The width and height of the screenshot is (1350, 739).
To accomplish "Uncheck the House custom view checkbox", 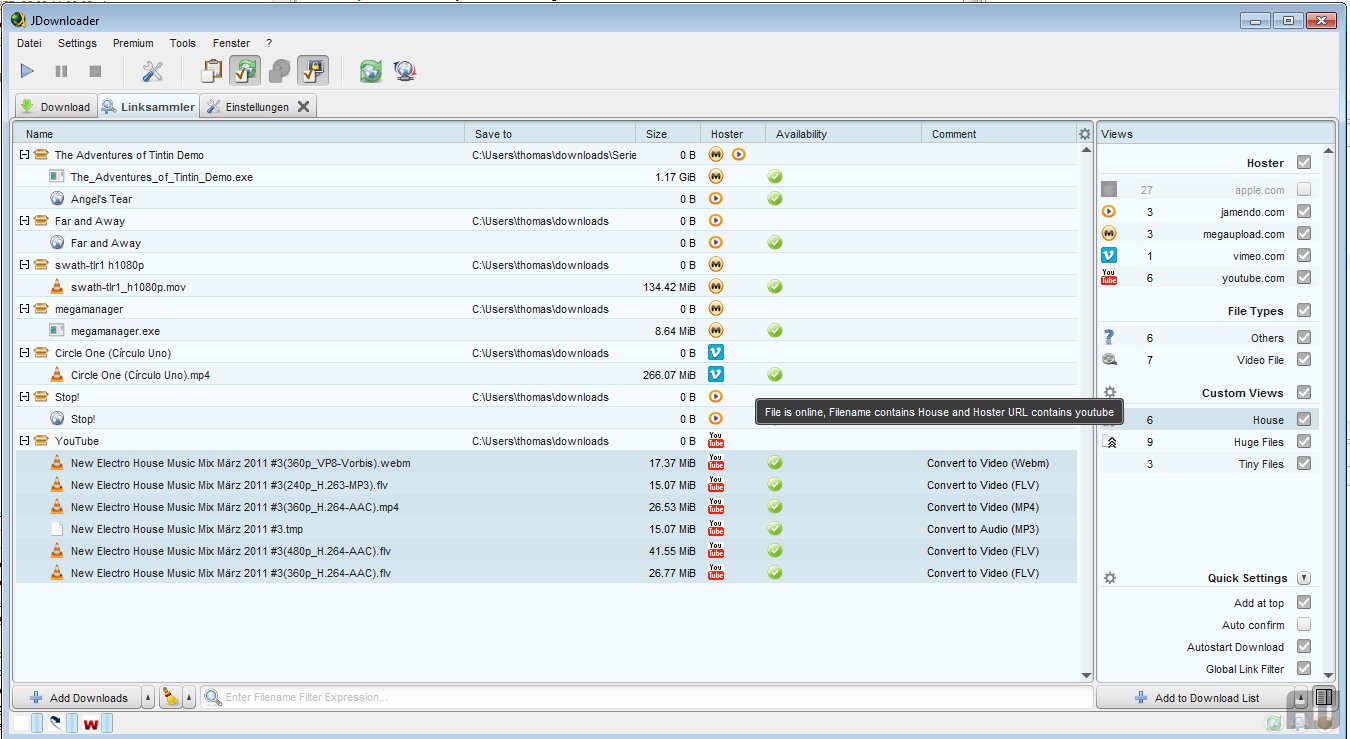I will 1304,419.
